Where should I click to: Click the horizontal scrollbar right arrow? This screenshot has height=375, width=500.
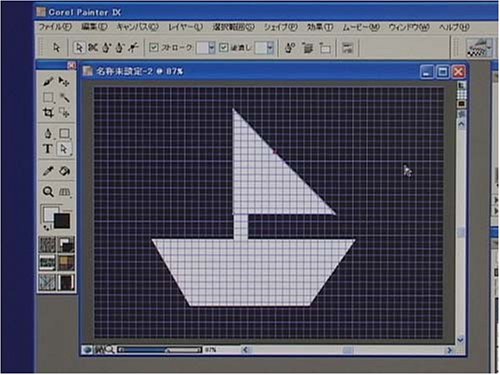(449, 350)
